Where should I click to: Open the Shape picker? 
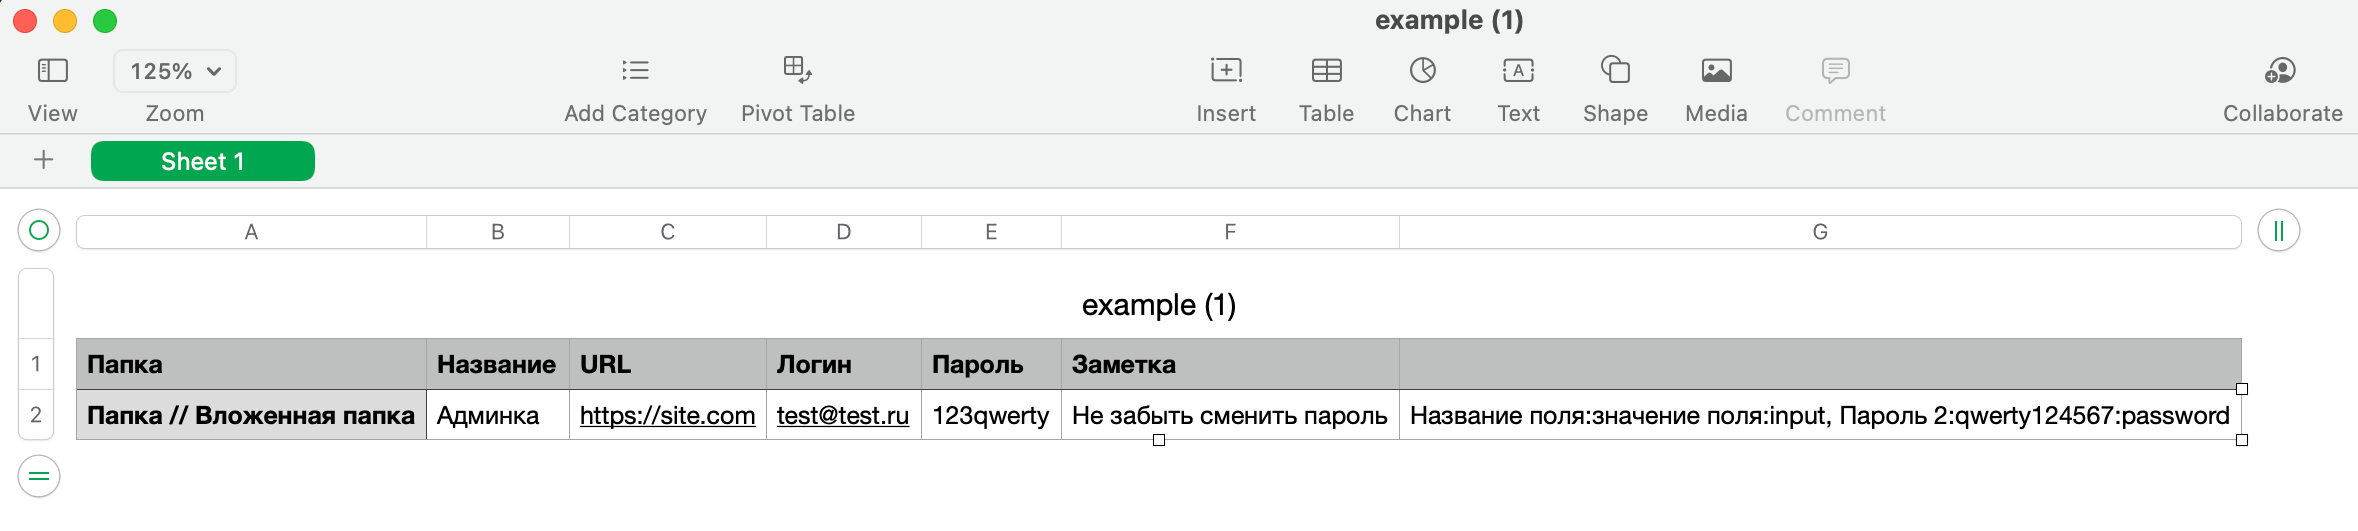tap(1615, 71)
